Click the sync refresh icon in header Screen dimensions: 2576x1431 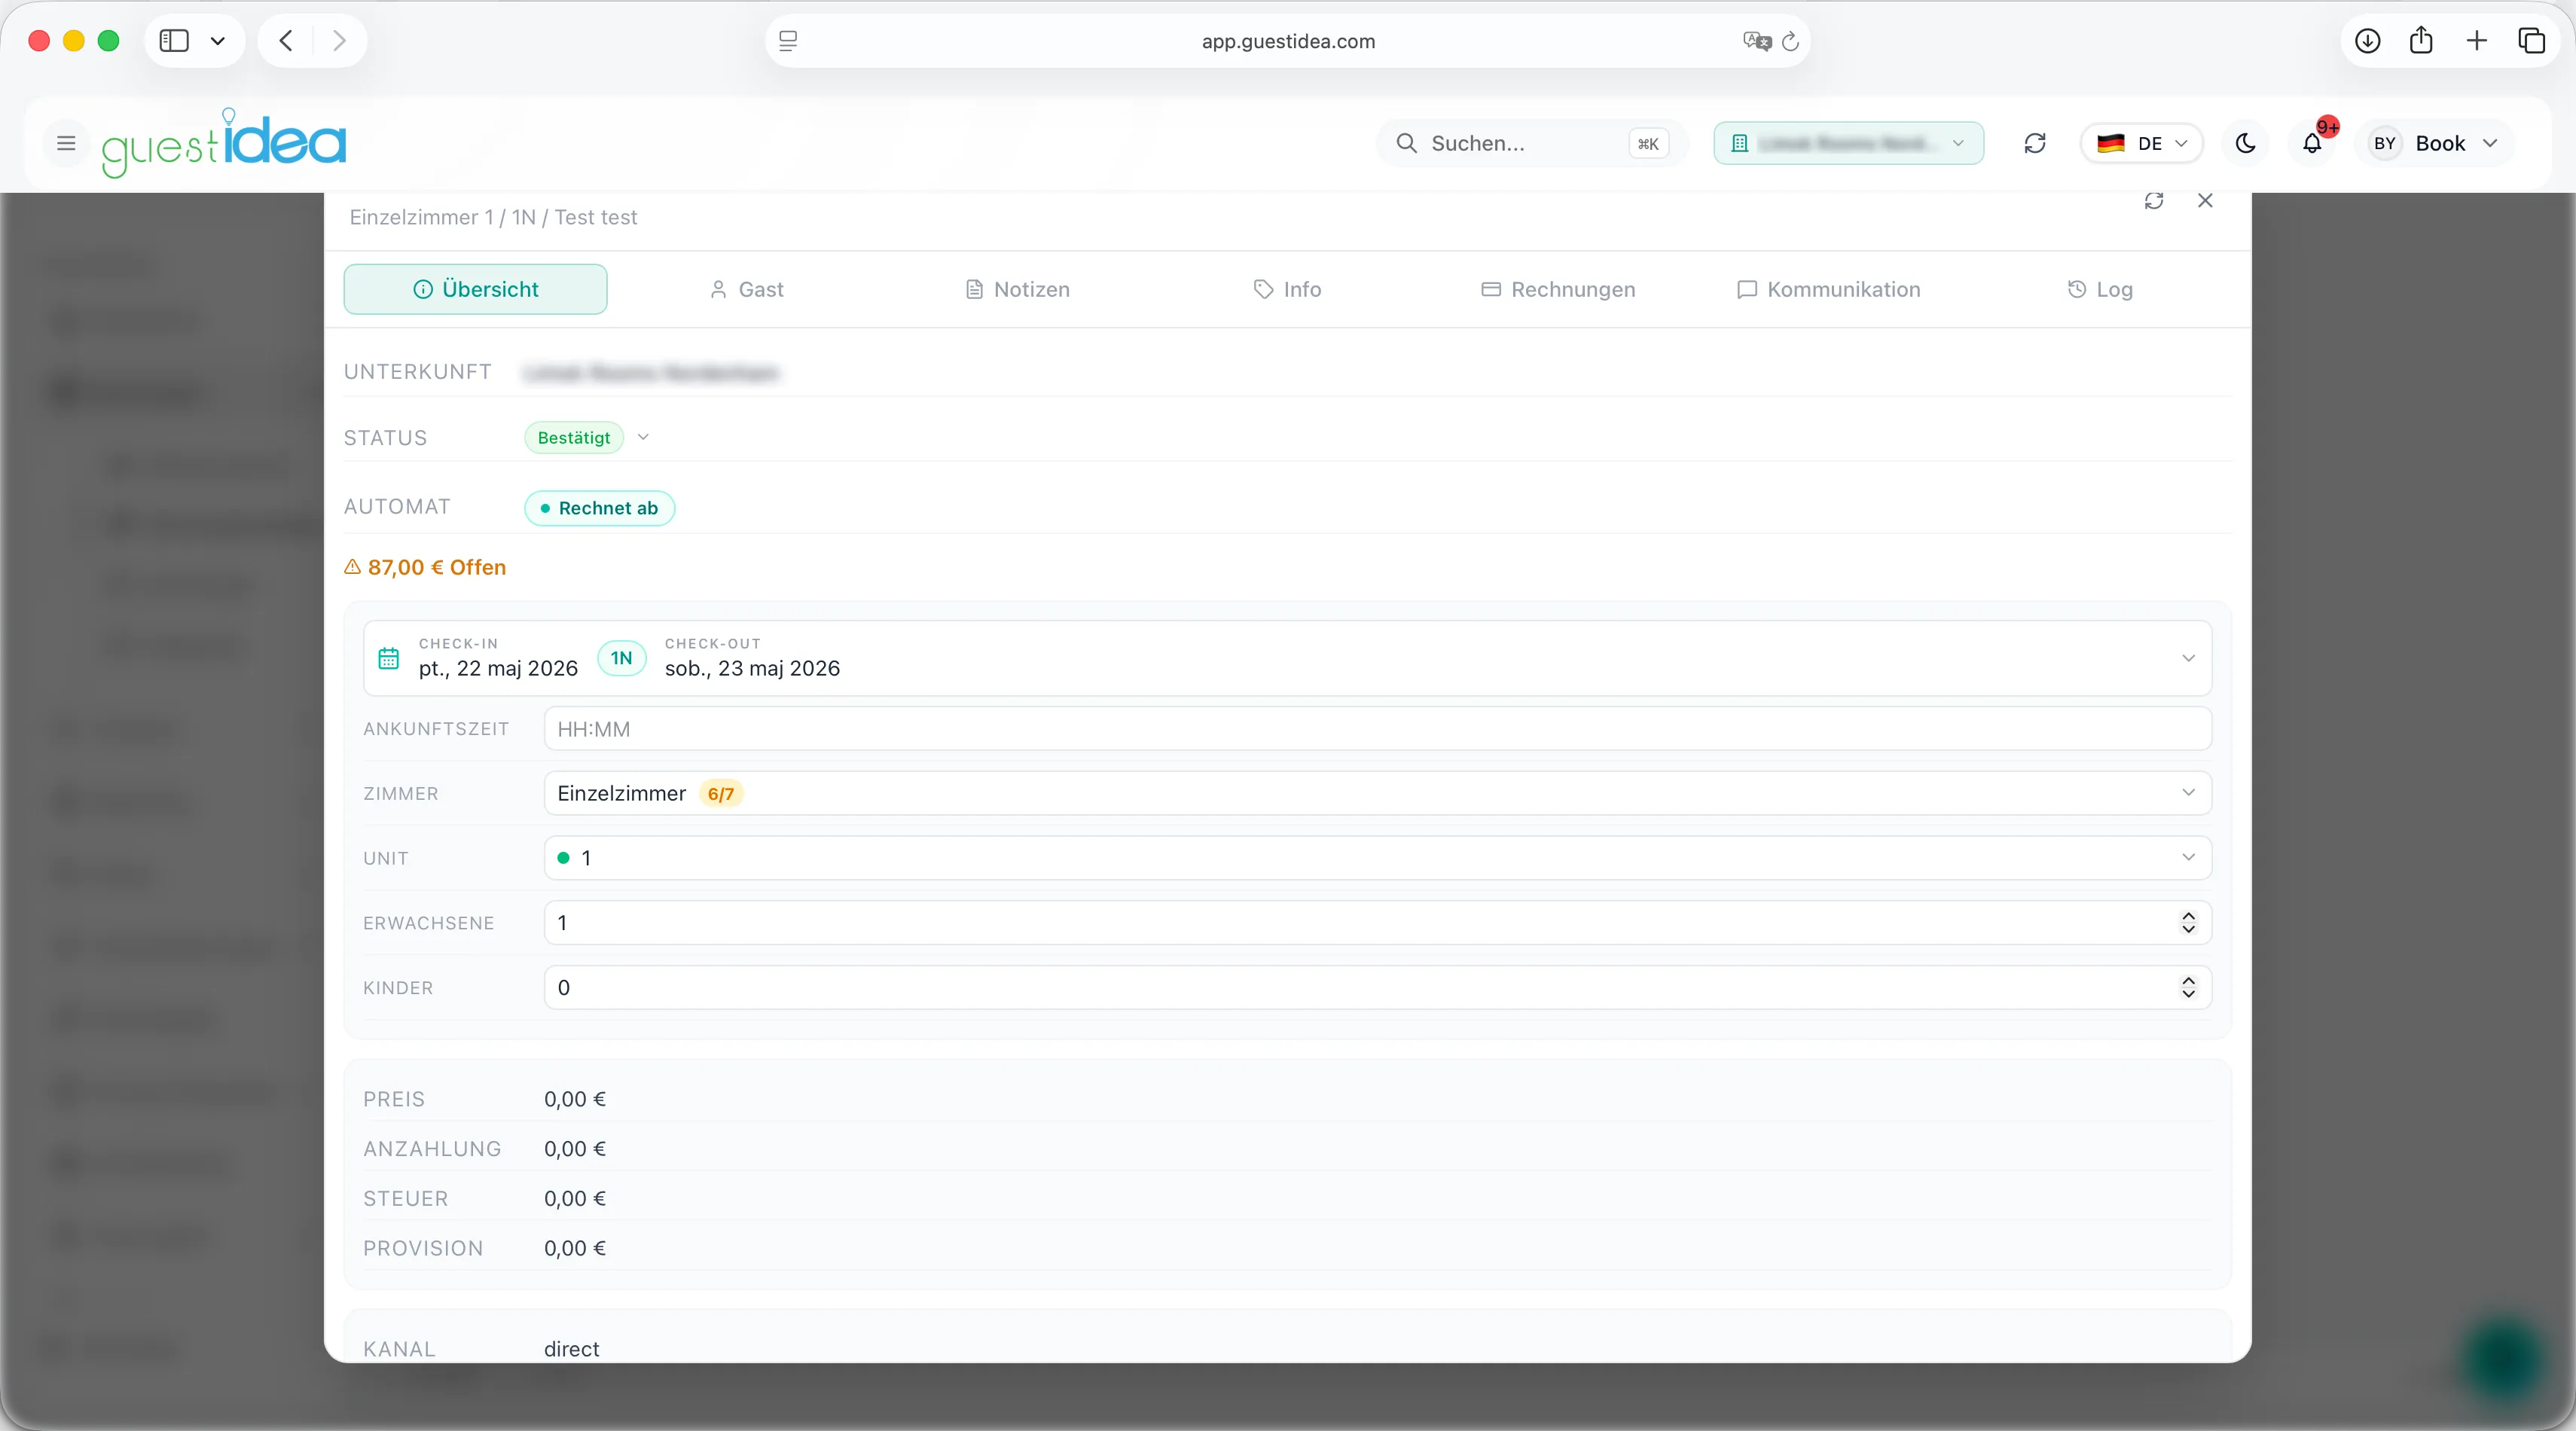[x=2034, y=143]
